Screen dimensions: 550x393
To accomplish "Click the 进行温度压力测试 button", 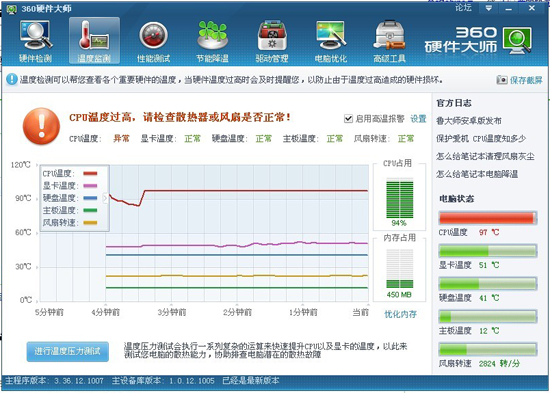I will pos(68,351).
